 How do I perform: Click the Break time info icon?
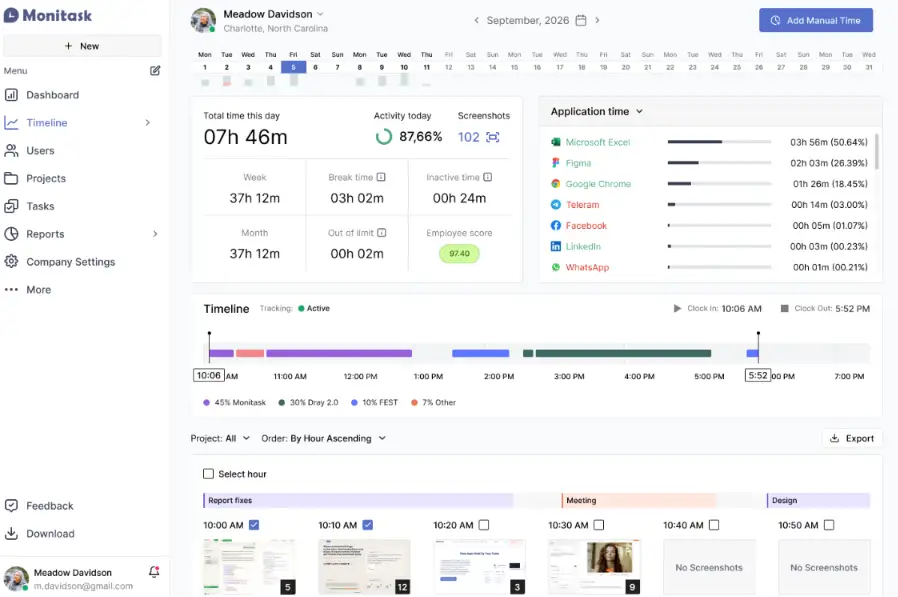381,177
